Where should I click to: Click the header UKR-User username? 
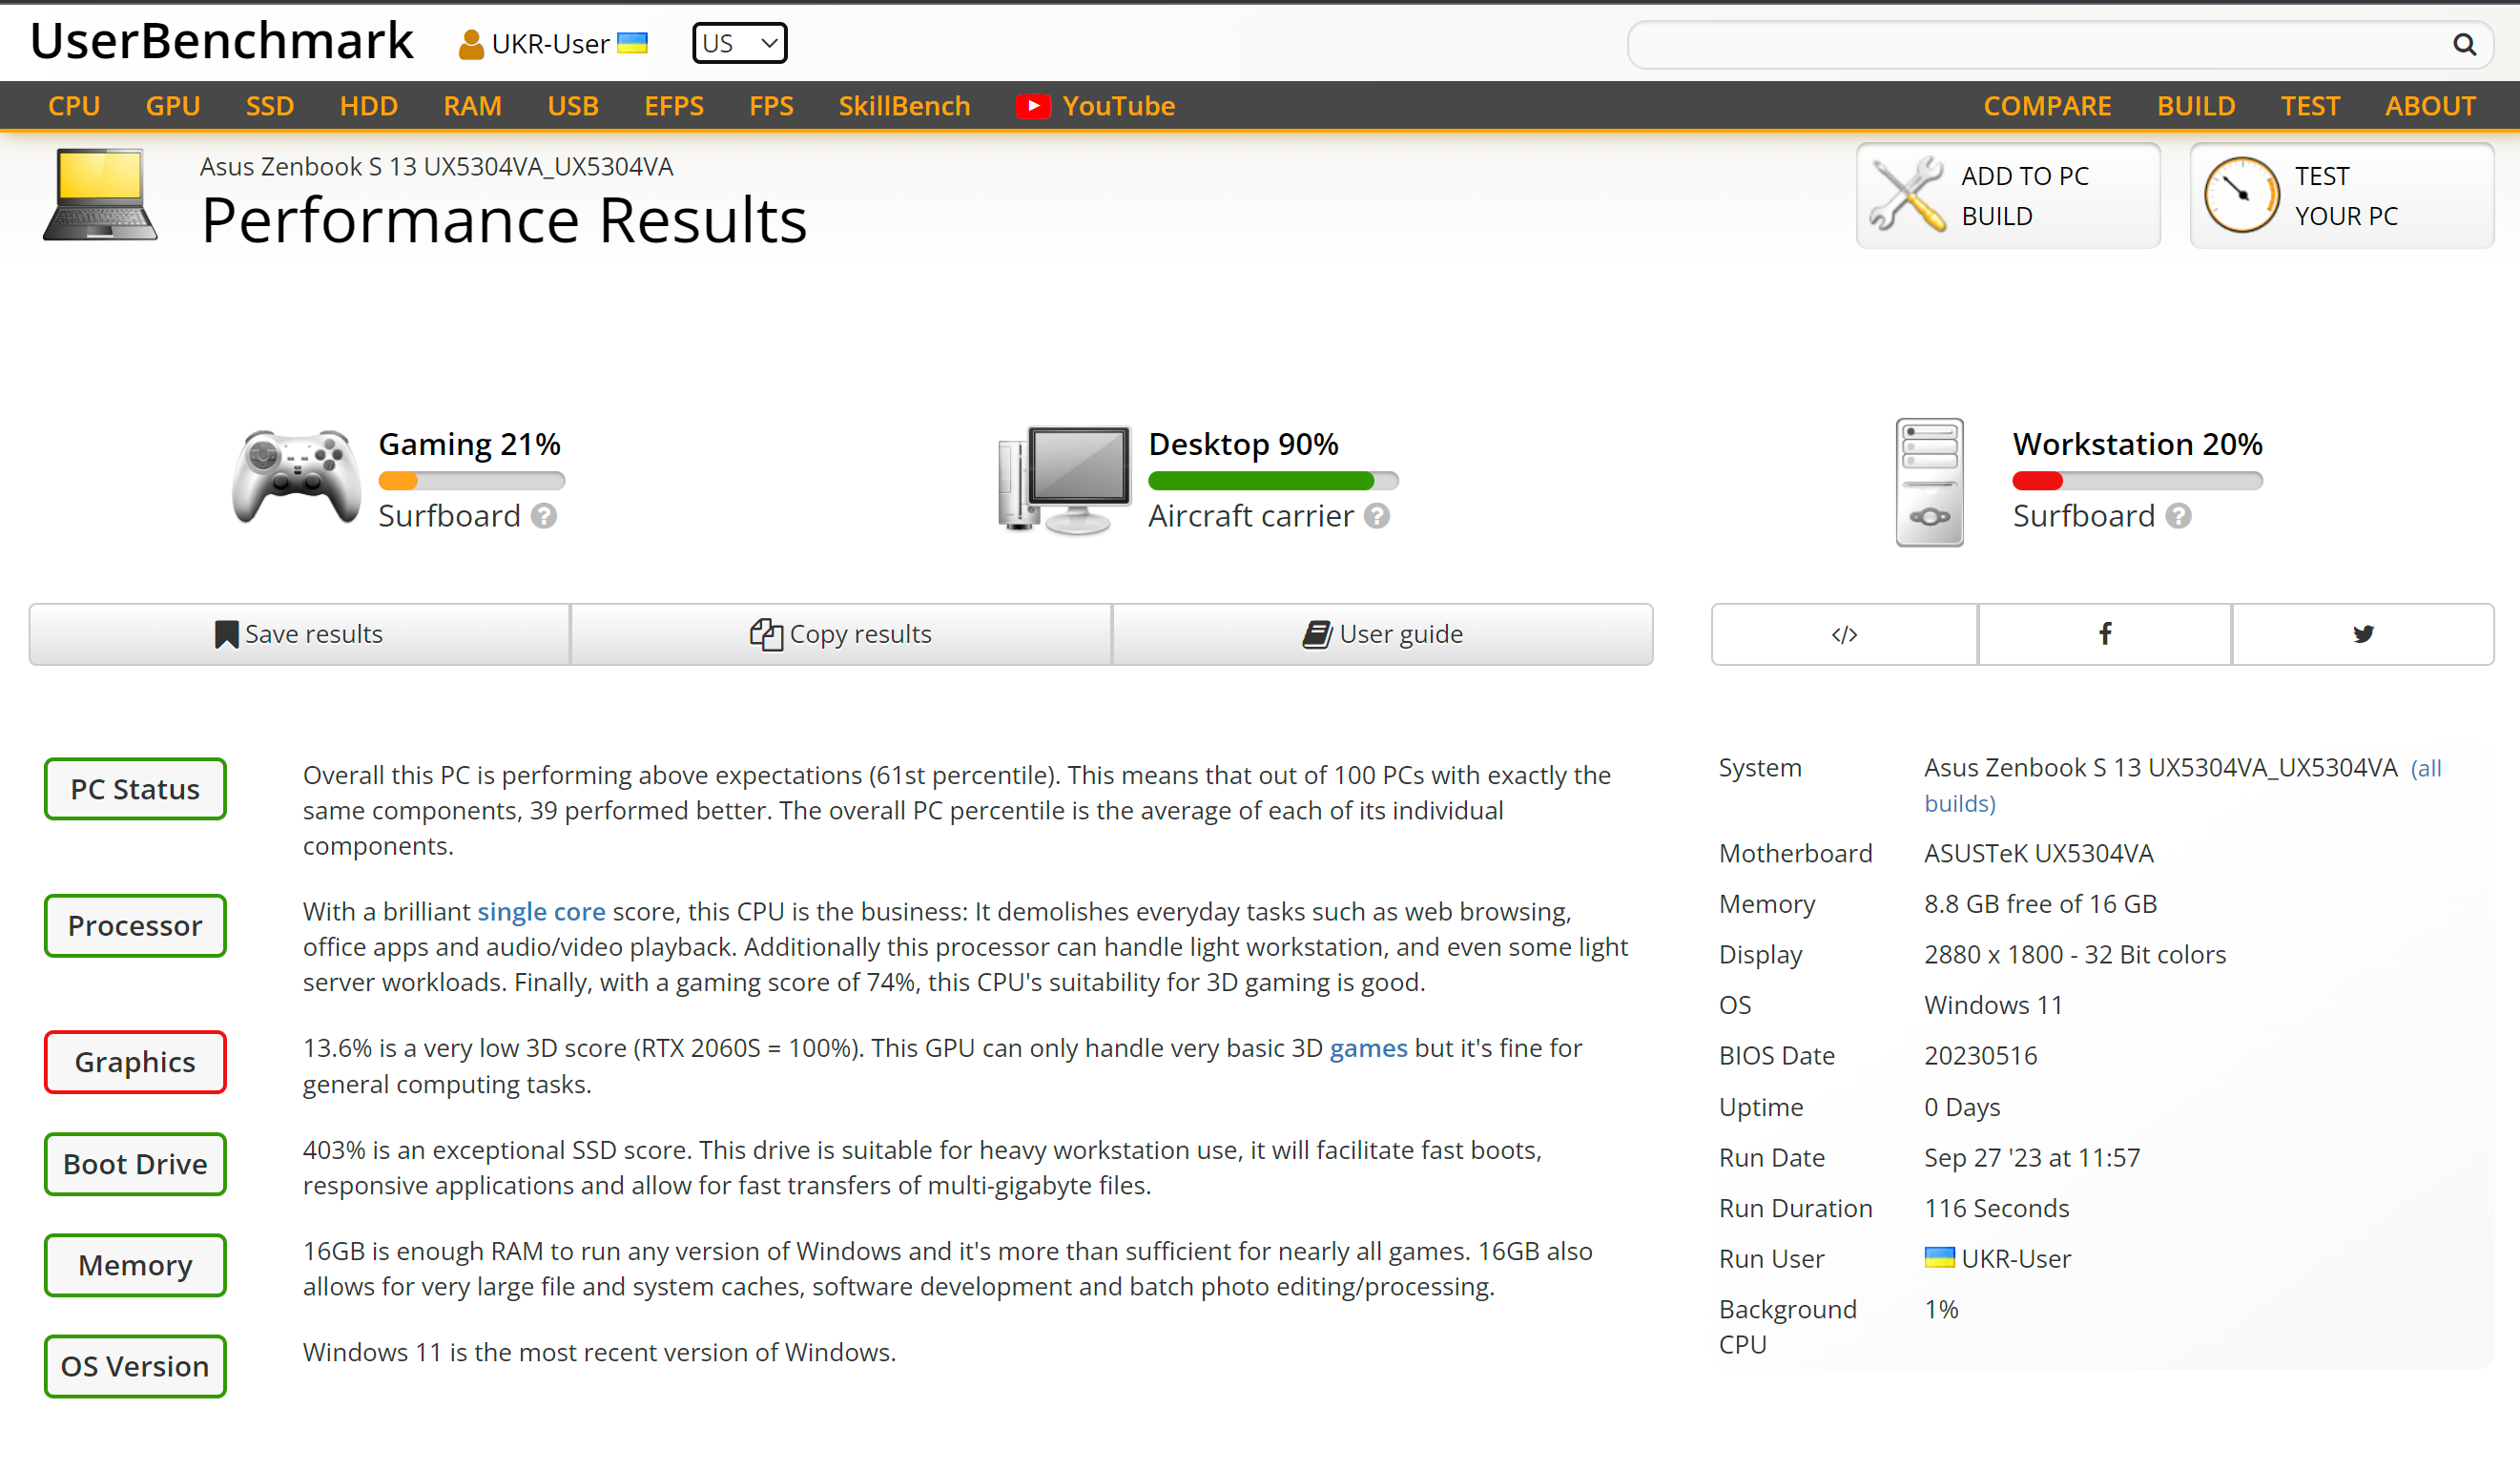point(550,44)
